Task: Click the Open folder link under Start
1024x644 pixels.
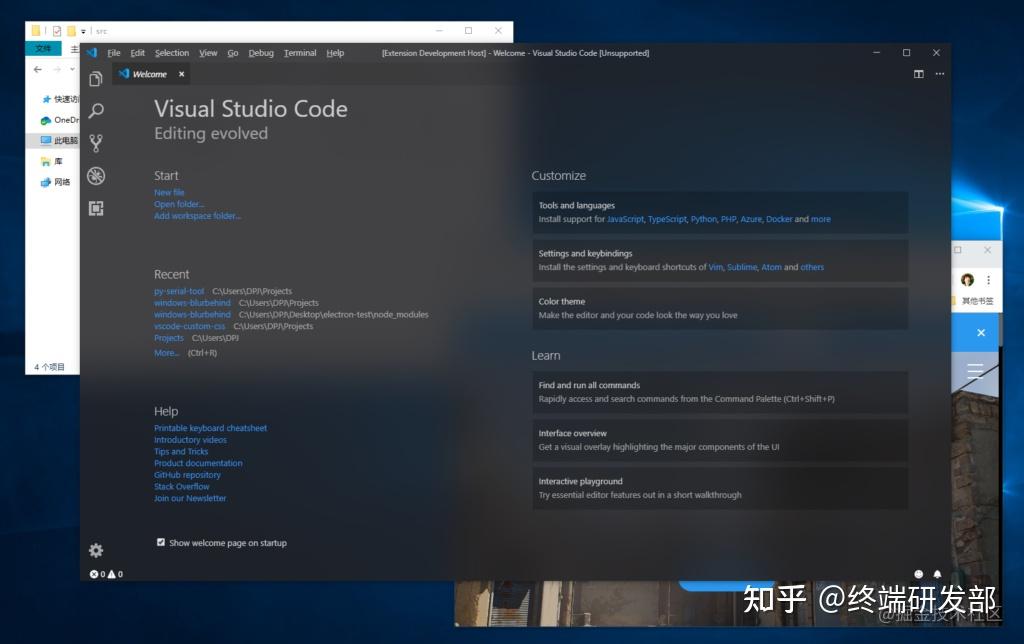Action: tap(179, 204)
